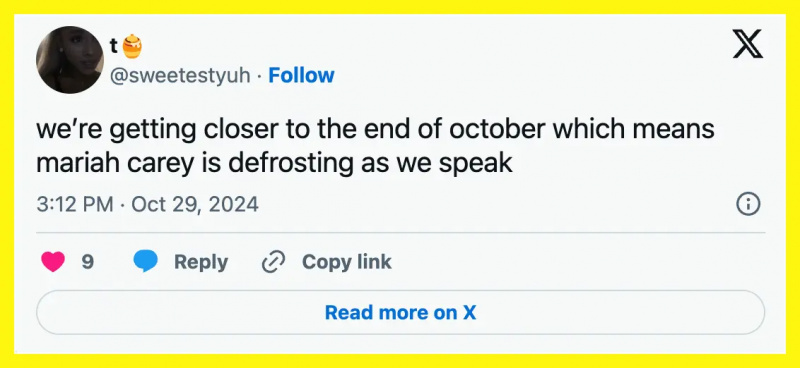
Task: Like the tweet with the pink heart icon
Action: pos(53,262)
